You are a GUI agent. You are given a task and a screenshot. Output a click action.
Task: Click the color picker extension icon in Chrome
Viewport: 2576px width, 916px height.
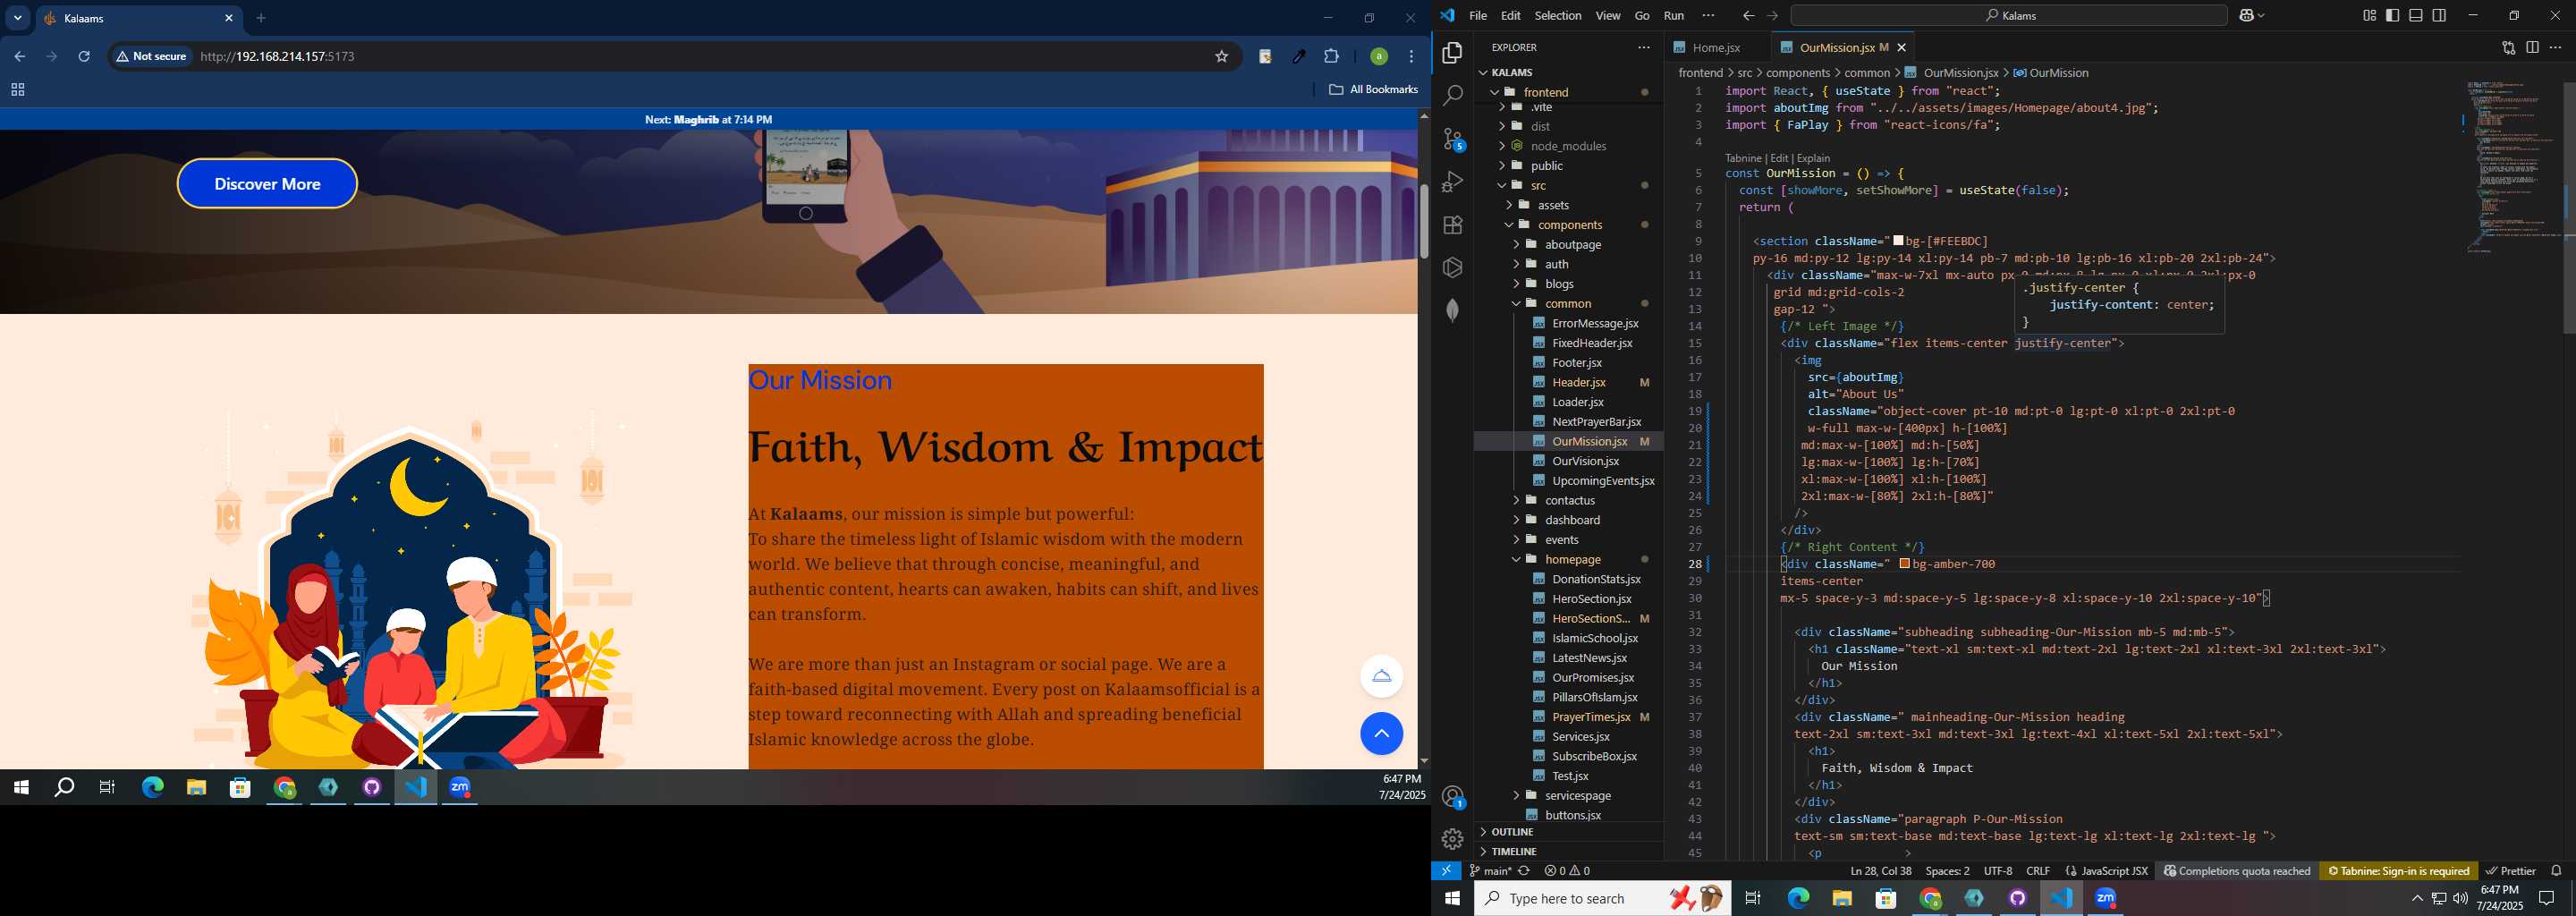(1298, 57)
